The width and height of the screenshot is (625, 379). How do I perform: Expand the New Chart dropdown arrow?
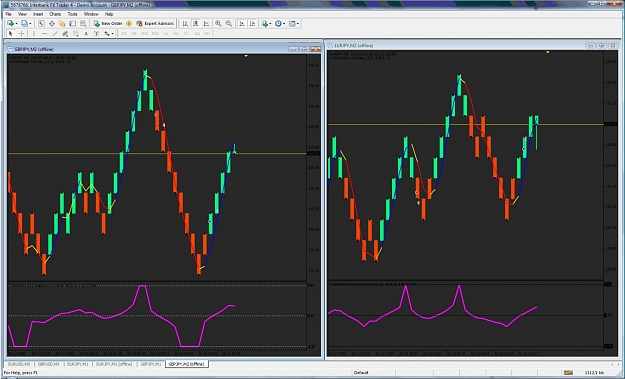coord(16,24)
